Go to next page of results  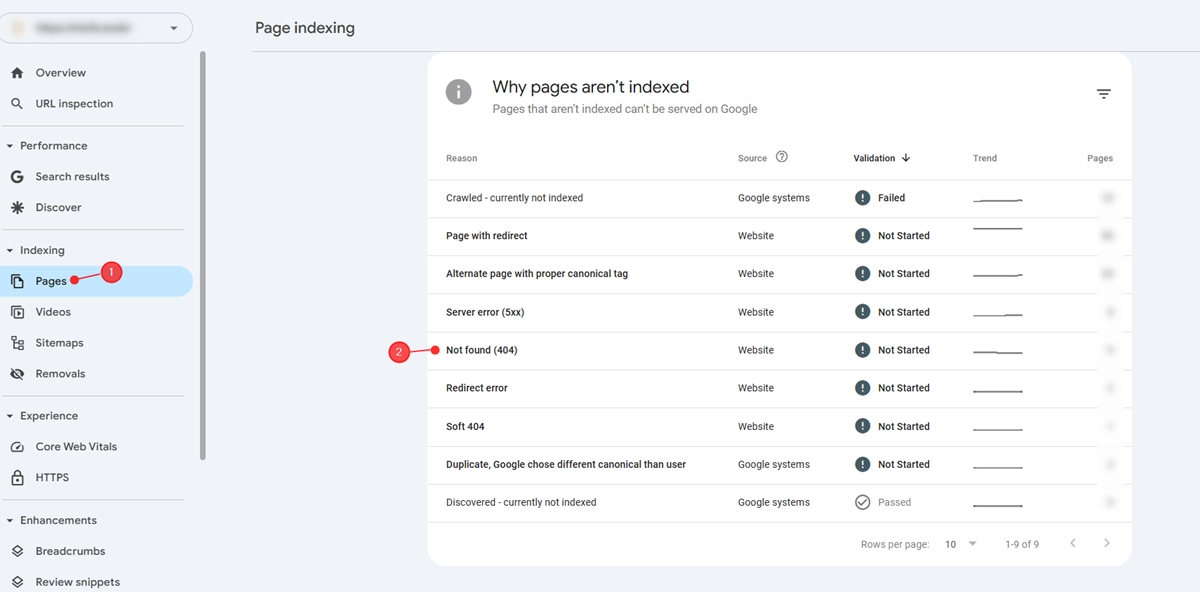click(x=1107, y=544)
